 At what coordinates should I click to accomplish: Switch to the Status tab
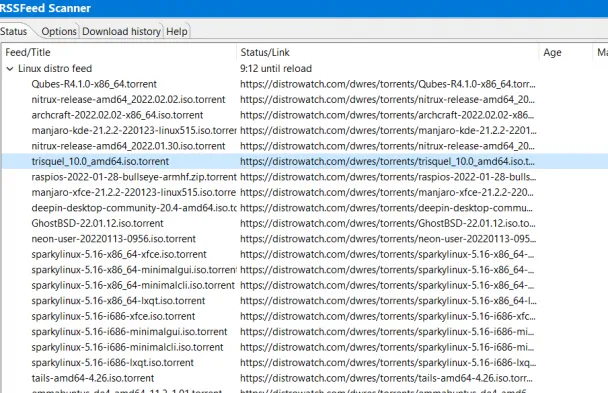(x=14, y=31)
